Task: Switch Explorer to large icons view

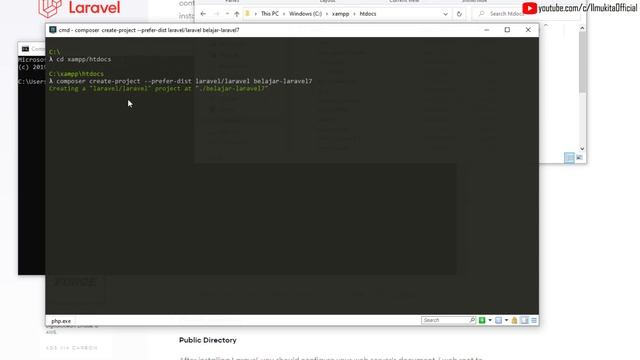Action: point(579,158)
